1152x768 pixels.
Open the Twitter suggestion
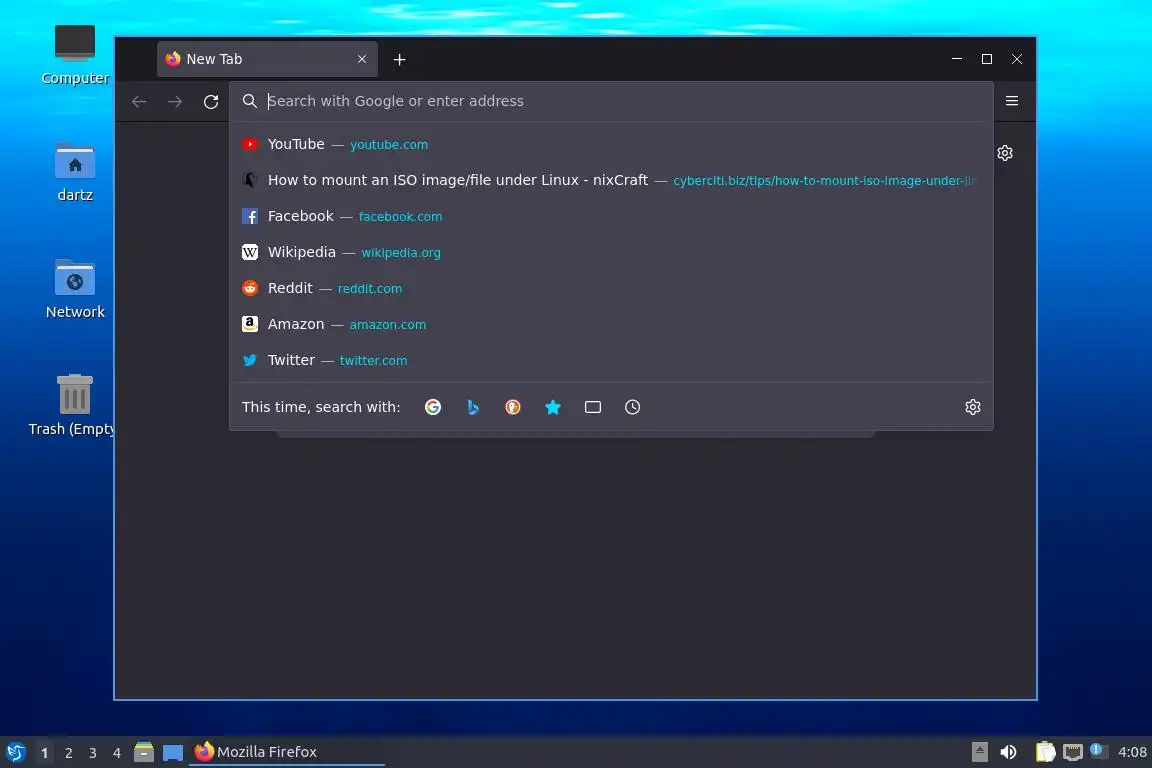pos(611,360)
